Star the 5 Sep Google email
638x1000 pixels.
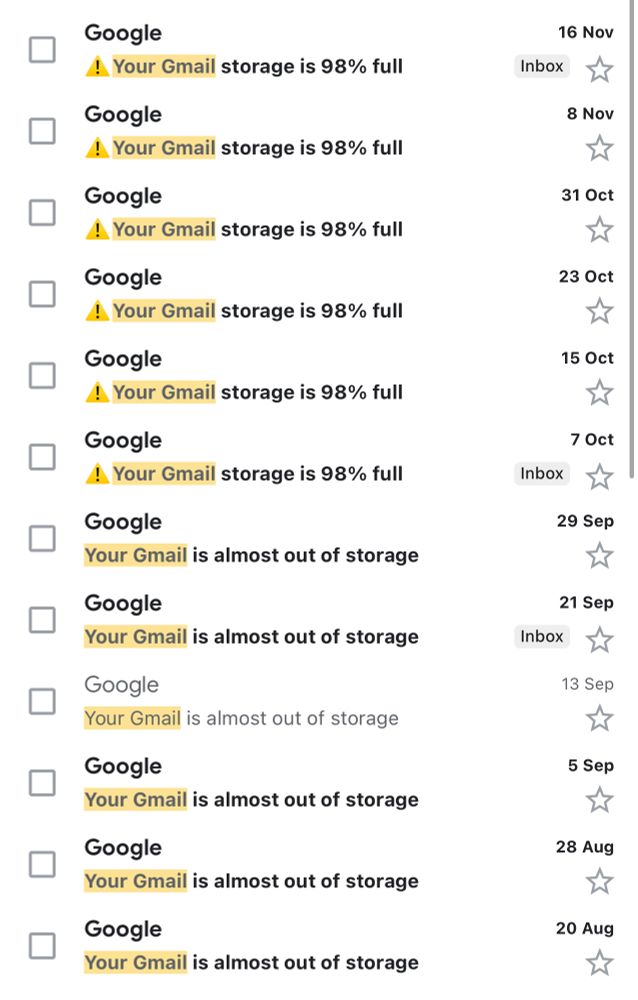coord(599,800)
